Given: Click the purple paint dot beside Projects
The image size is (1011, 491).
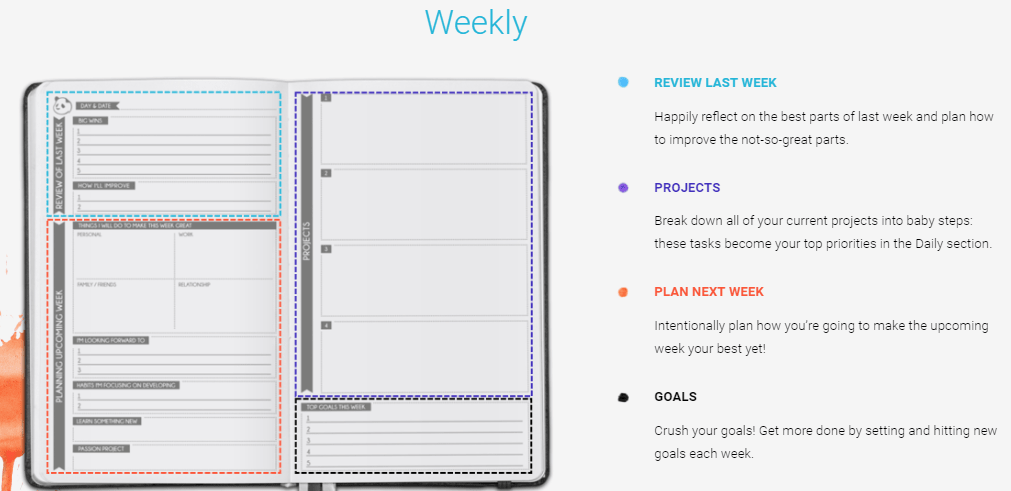Looking at the screenshot, I should (623, 188).
